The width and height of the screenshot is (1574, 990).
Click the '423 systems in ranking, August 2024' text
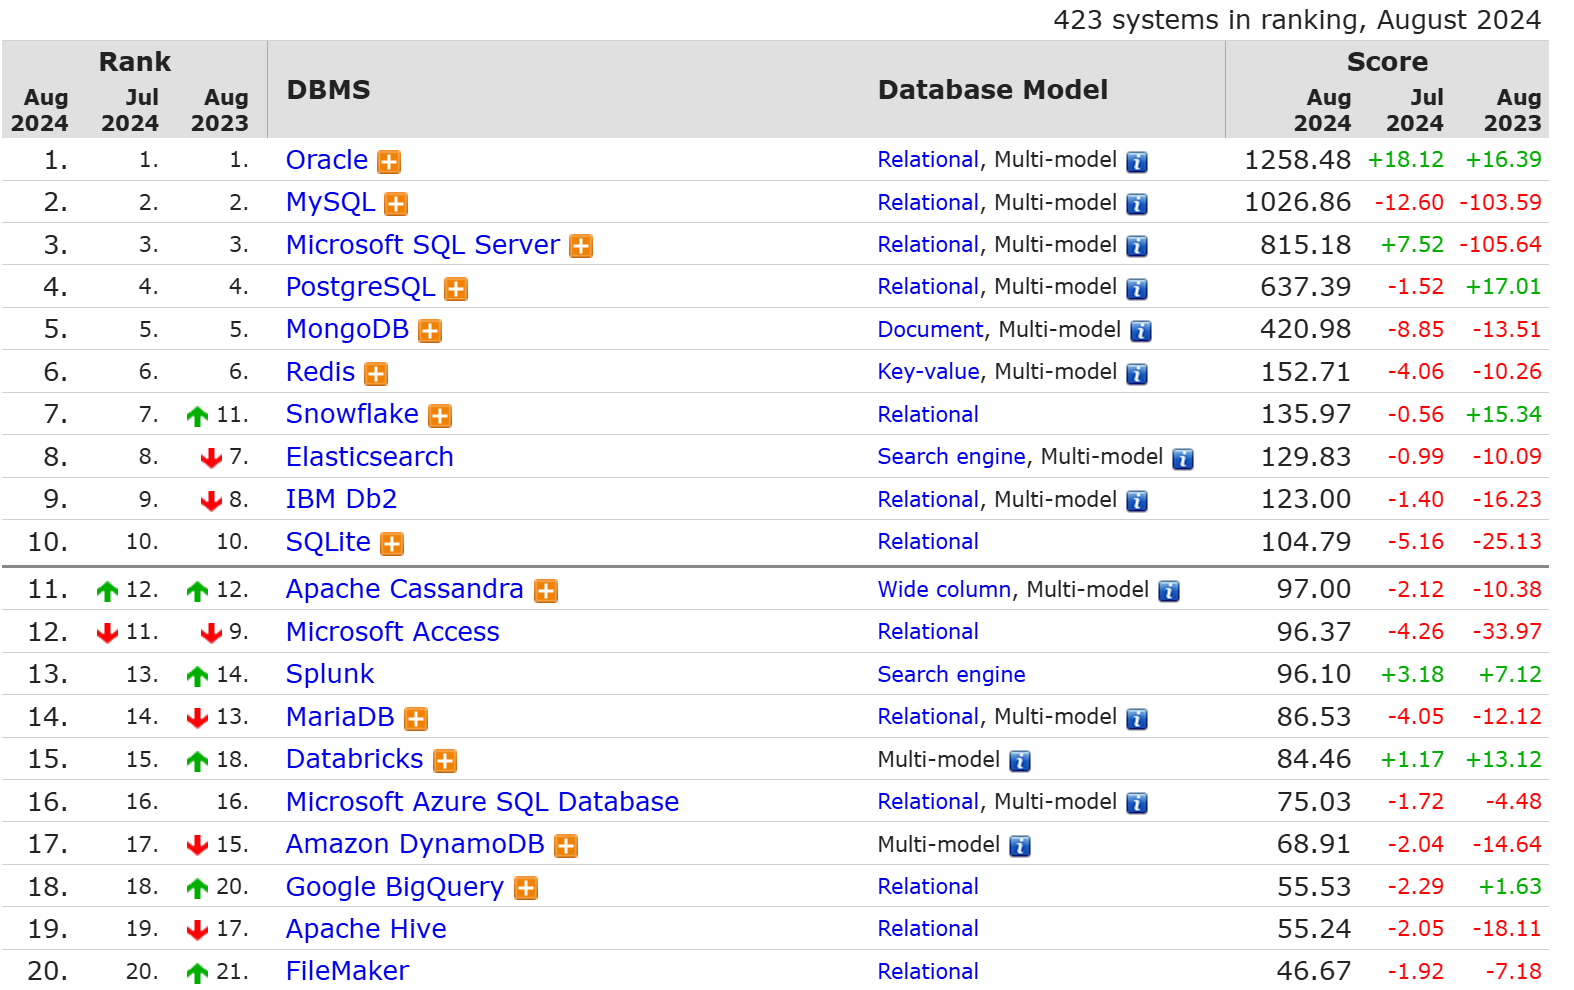[1298, 20]
